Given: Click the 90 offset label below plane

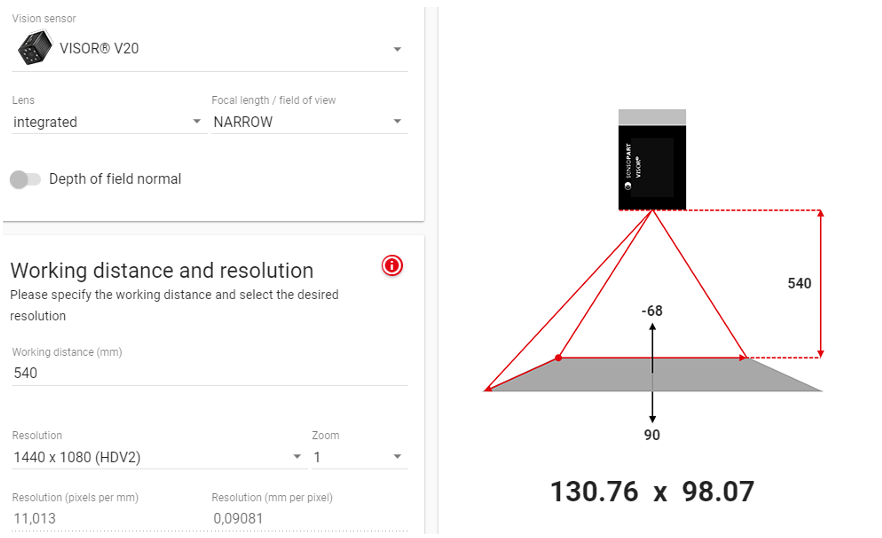Looking at the screenshot, I should (652, 435).
